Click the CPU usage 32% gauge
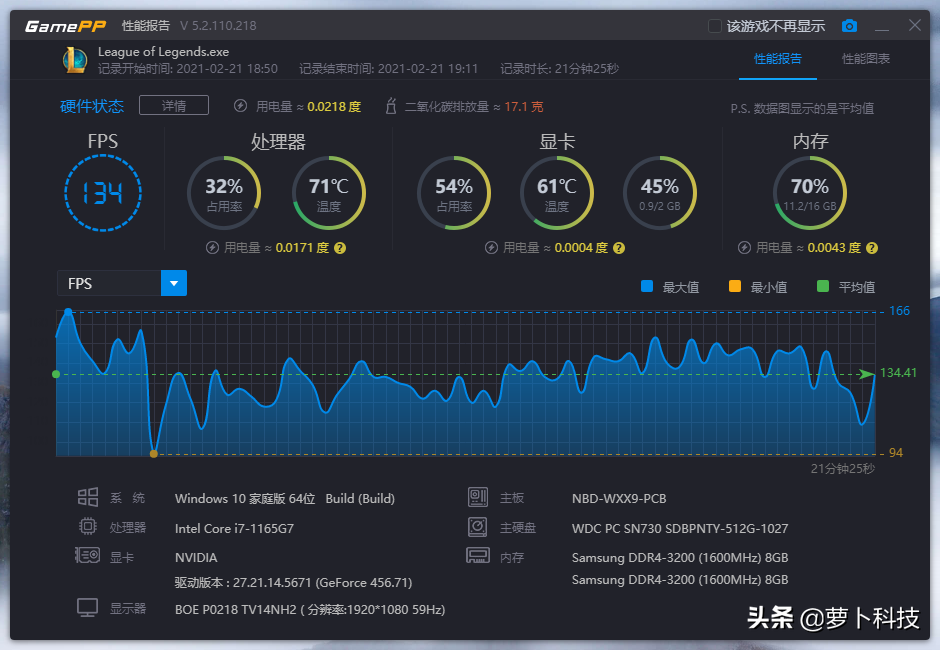 (224, 193)
